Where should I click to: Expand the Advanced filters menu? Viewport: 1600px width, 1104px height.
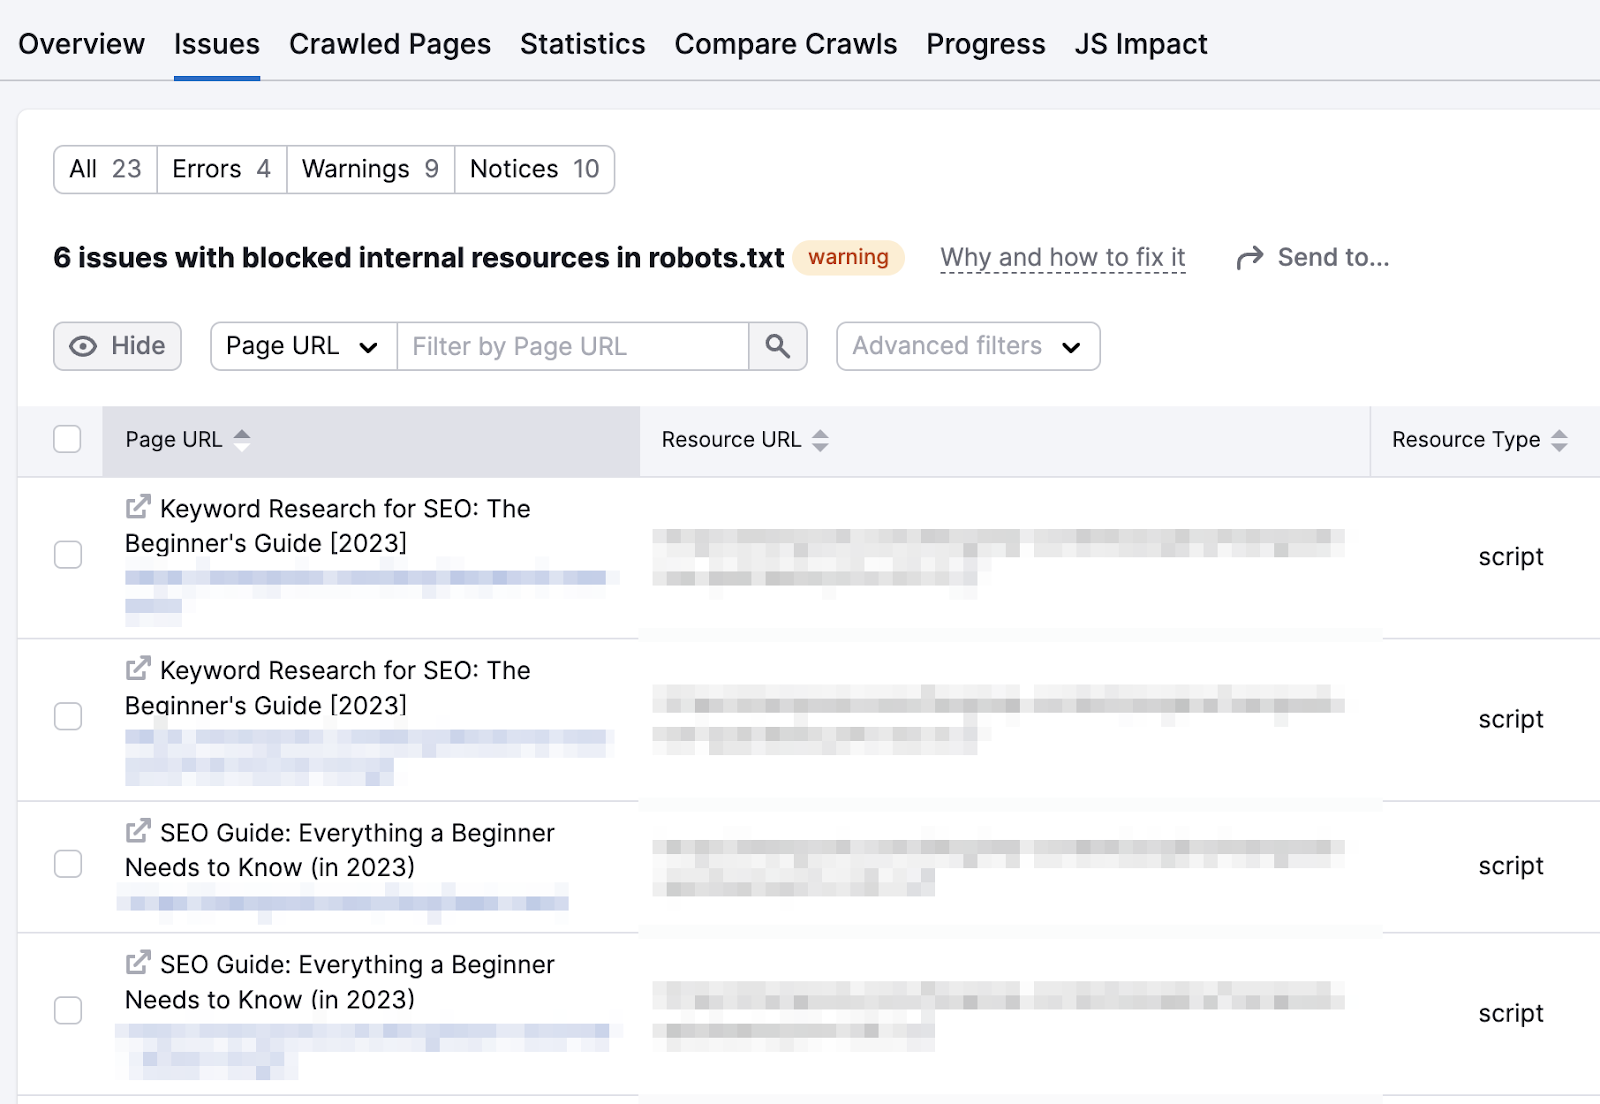click(966, 346)
